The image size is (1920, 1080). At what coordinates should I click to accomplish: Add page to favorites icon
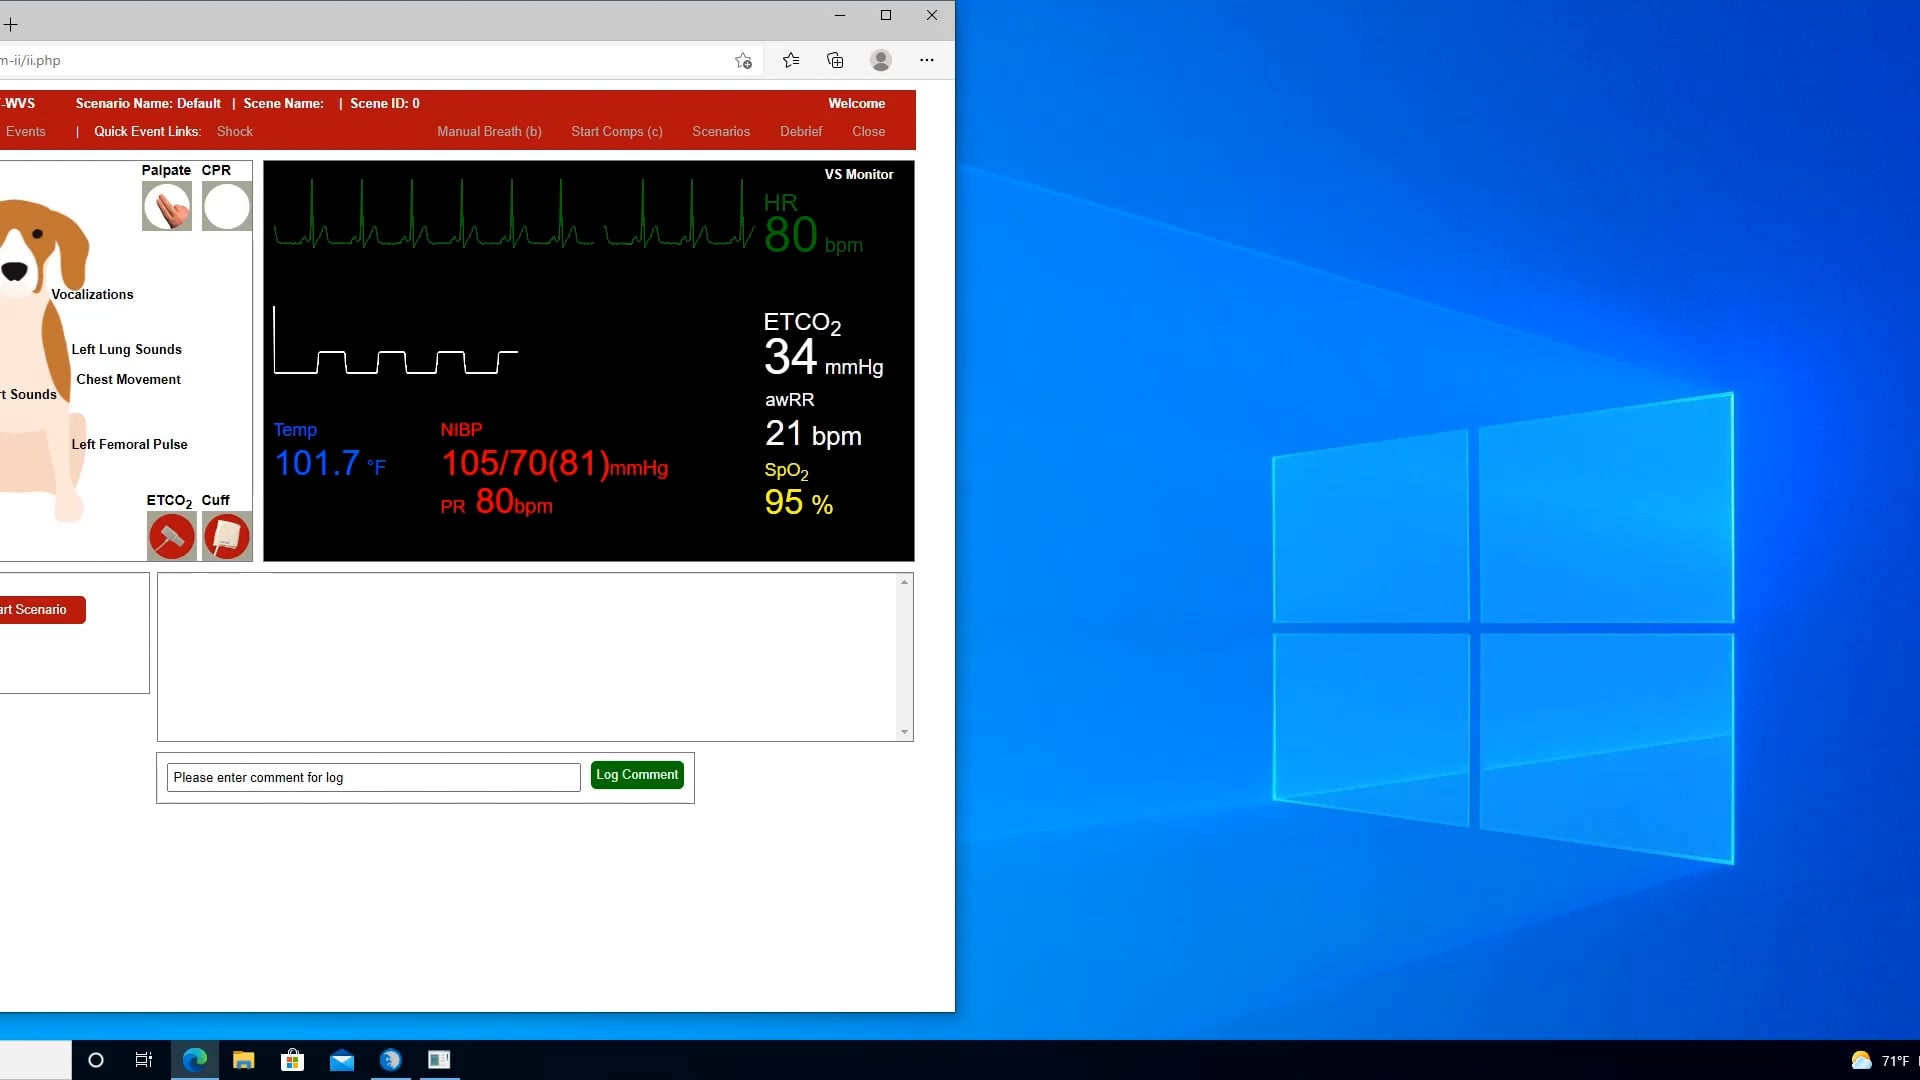tap(743, 61)
